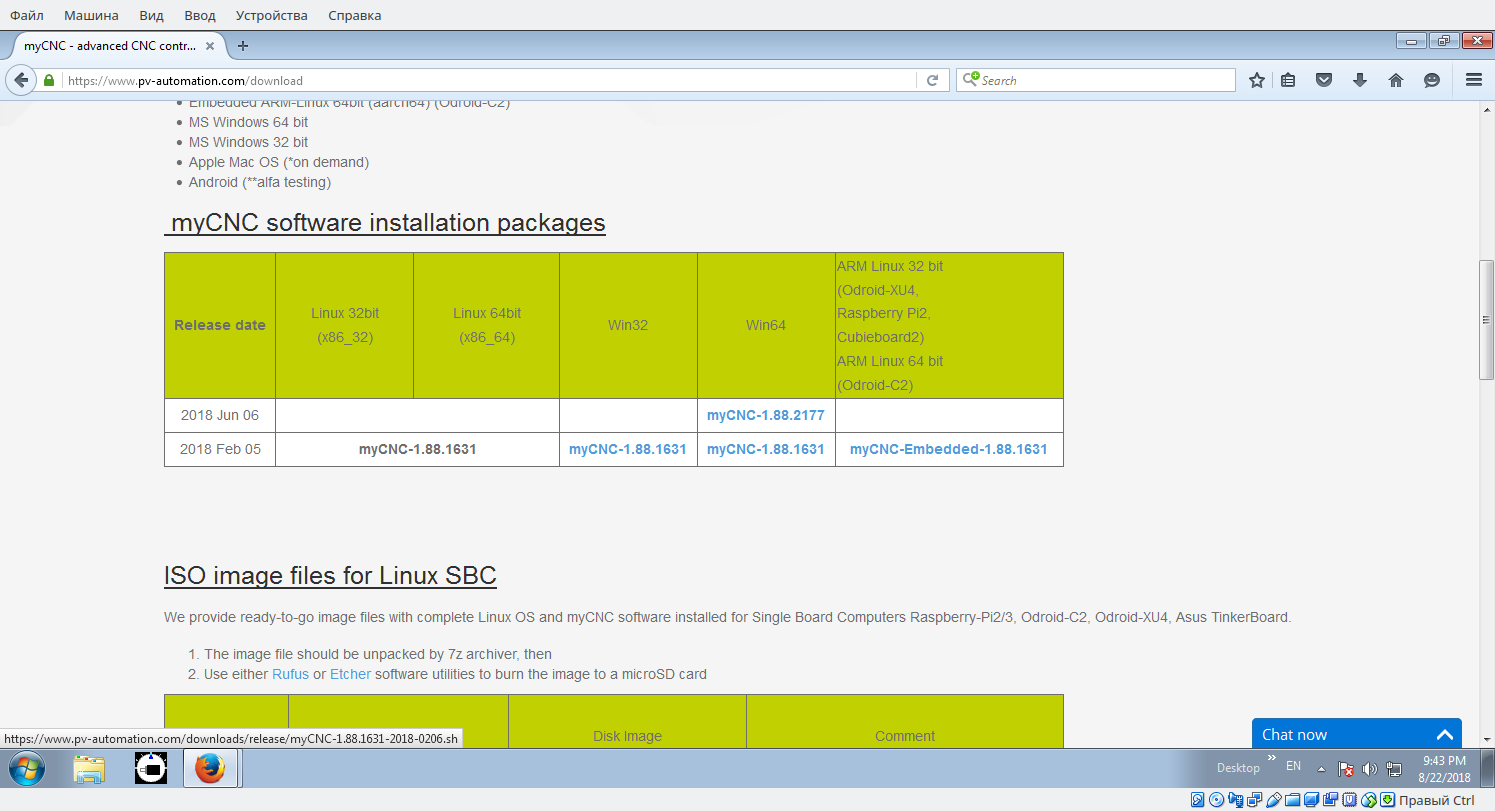Open the Машина menu
Image resolution: width=1495 pixels, height=811 pixels.
91,15
